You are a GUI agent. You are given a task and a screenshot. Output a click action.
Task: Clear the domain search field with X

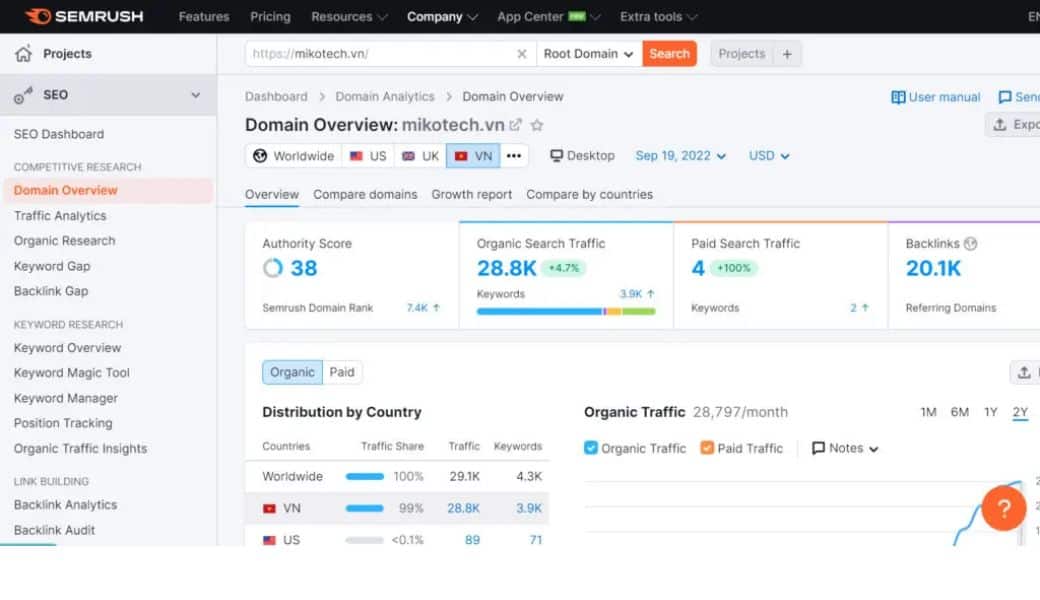(522, 54)
